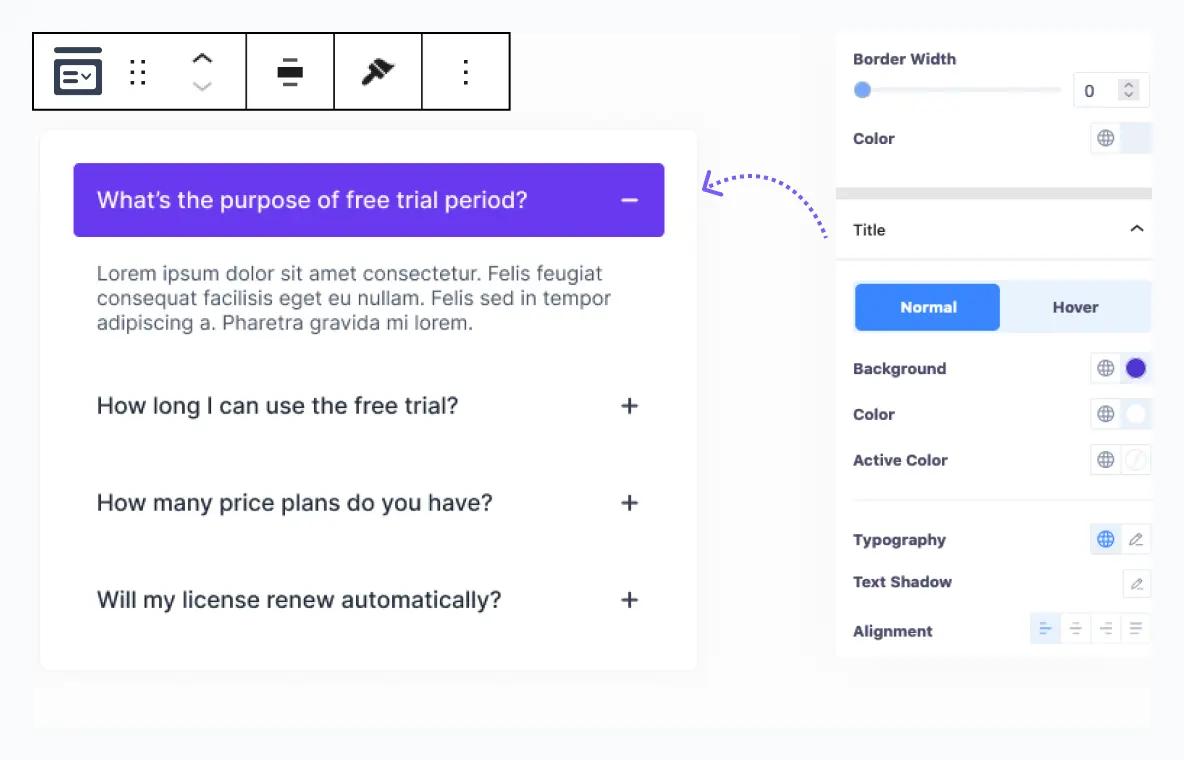
Task: Switch to the Hover tab
Action: 1075,307
